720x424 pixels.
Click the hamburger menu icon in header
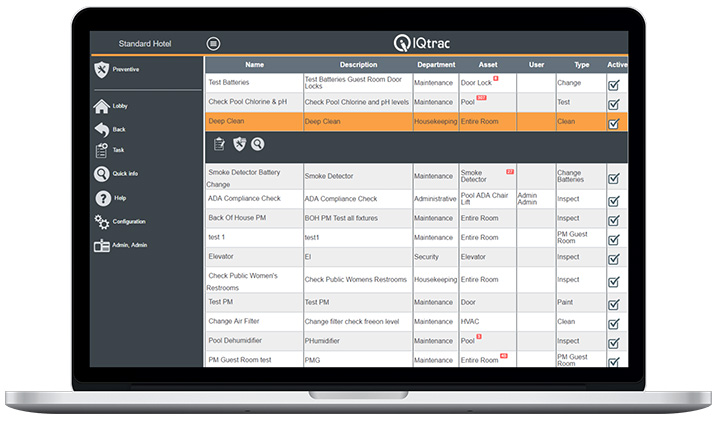tap(213, 44)
